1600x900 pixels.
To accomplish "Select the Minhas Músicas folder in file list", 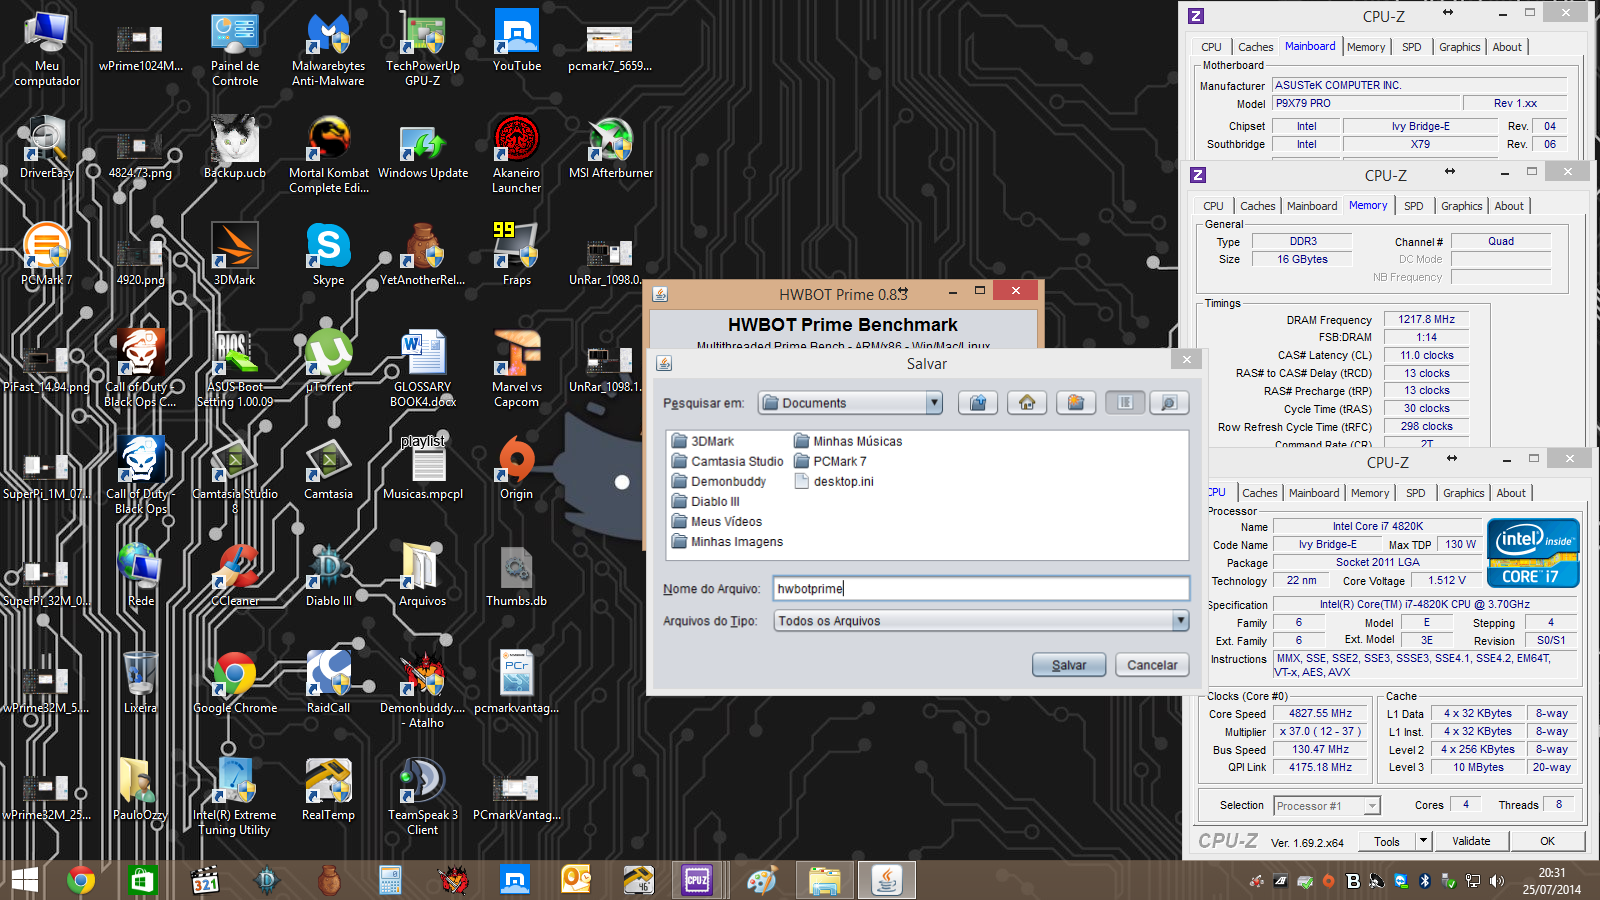I will [848, 441].
